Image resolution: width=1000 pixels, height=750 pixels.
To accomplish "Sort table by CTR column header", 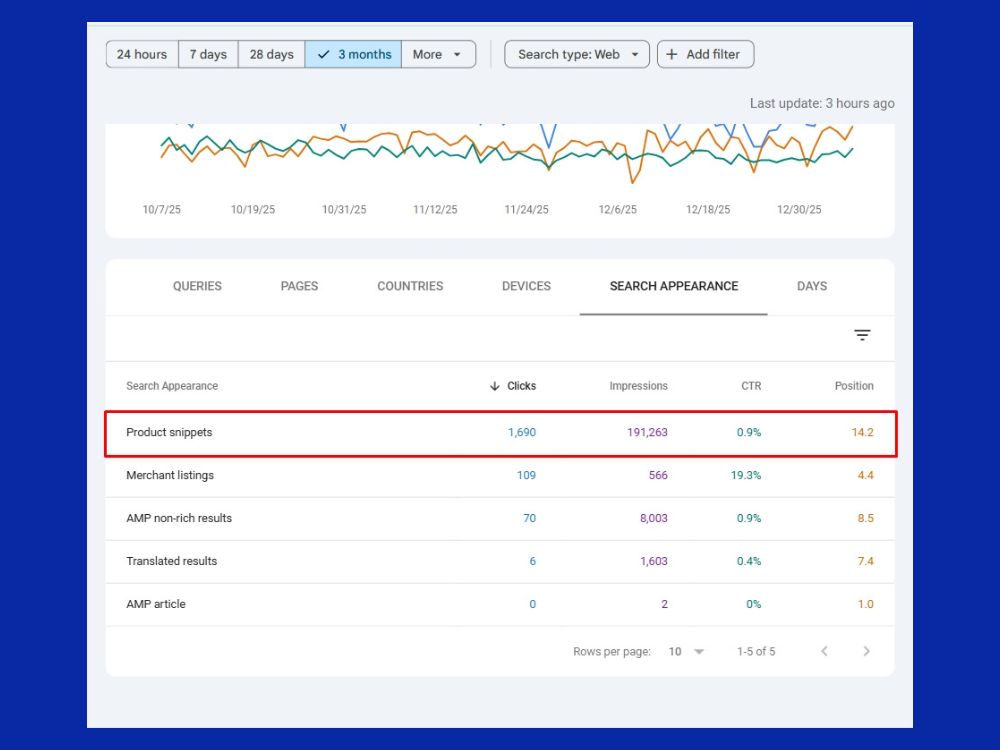I will 751,386.
